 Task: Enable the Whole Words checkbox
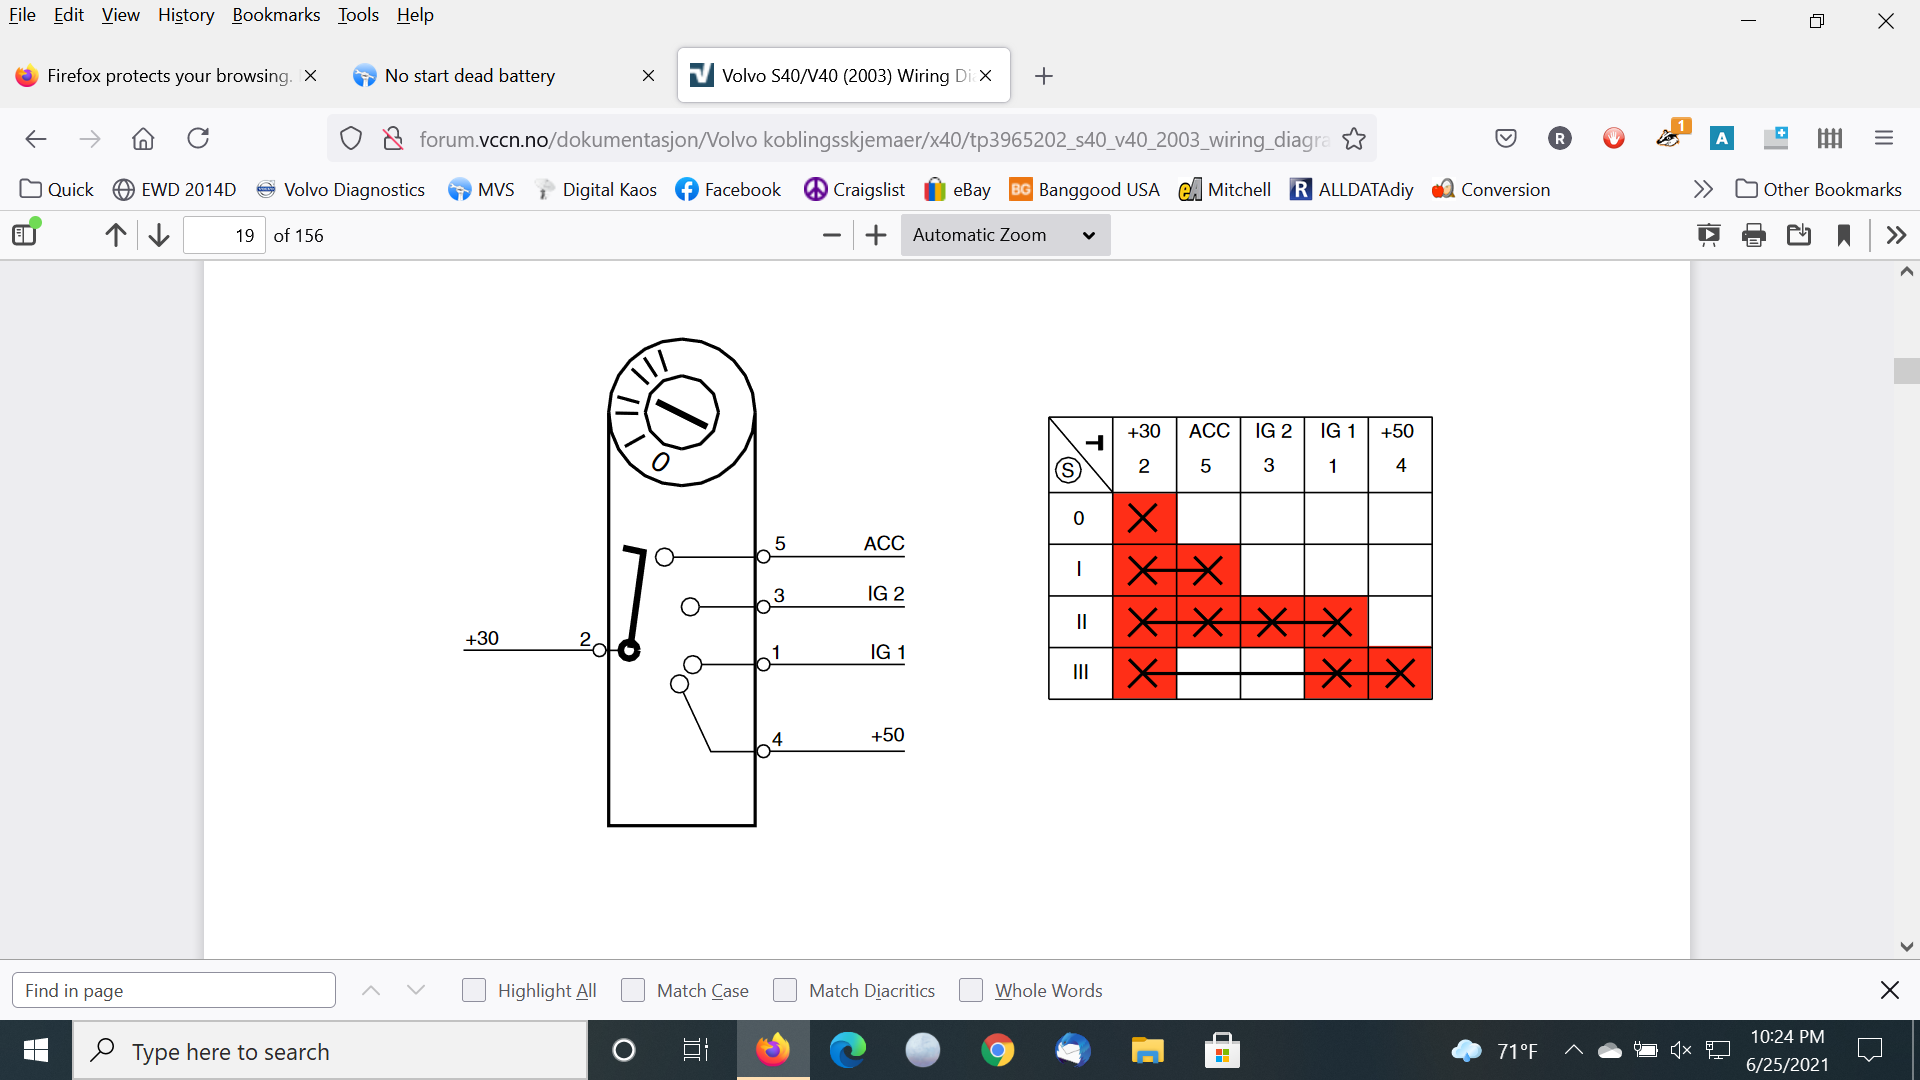pos(970,990)
